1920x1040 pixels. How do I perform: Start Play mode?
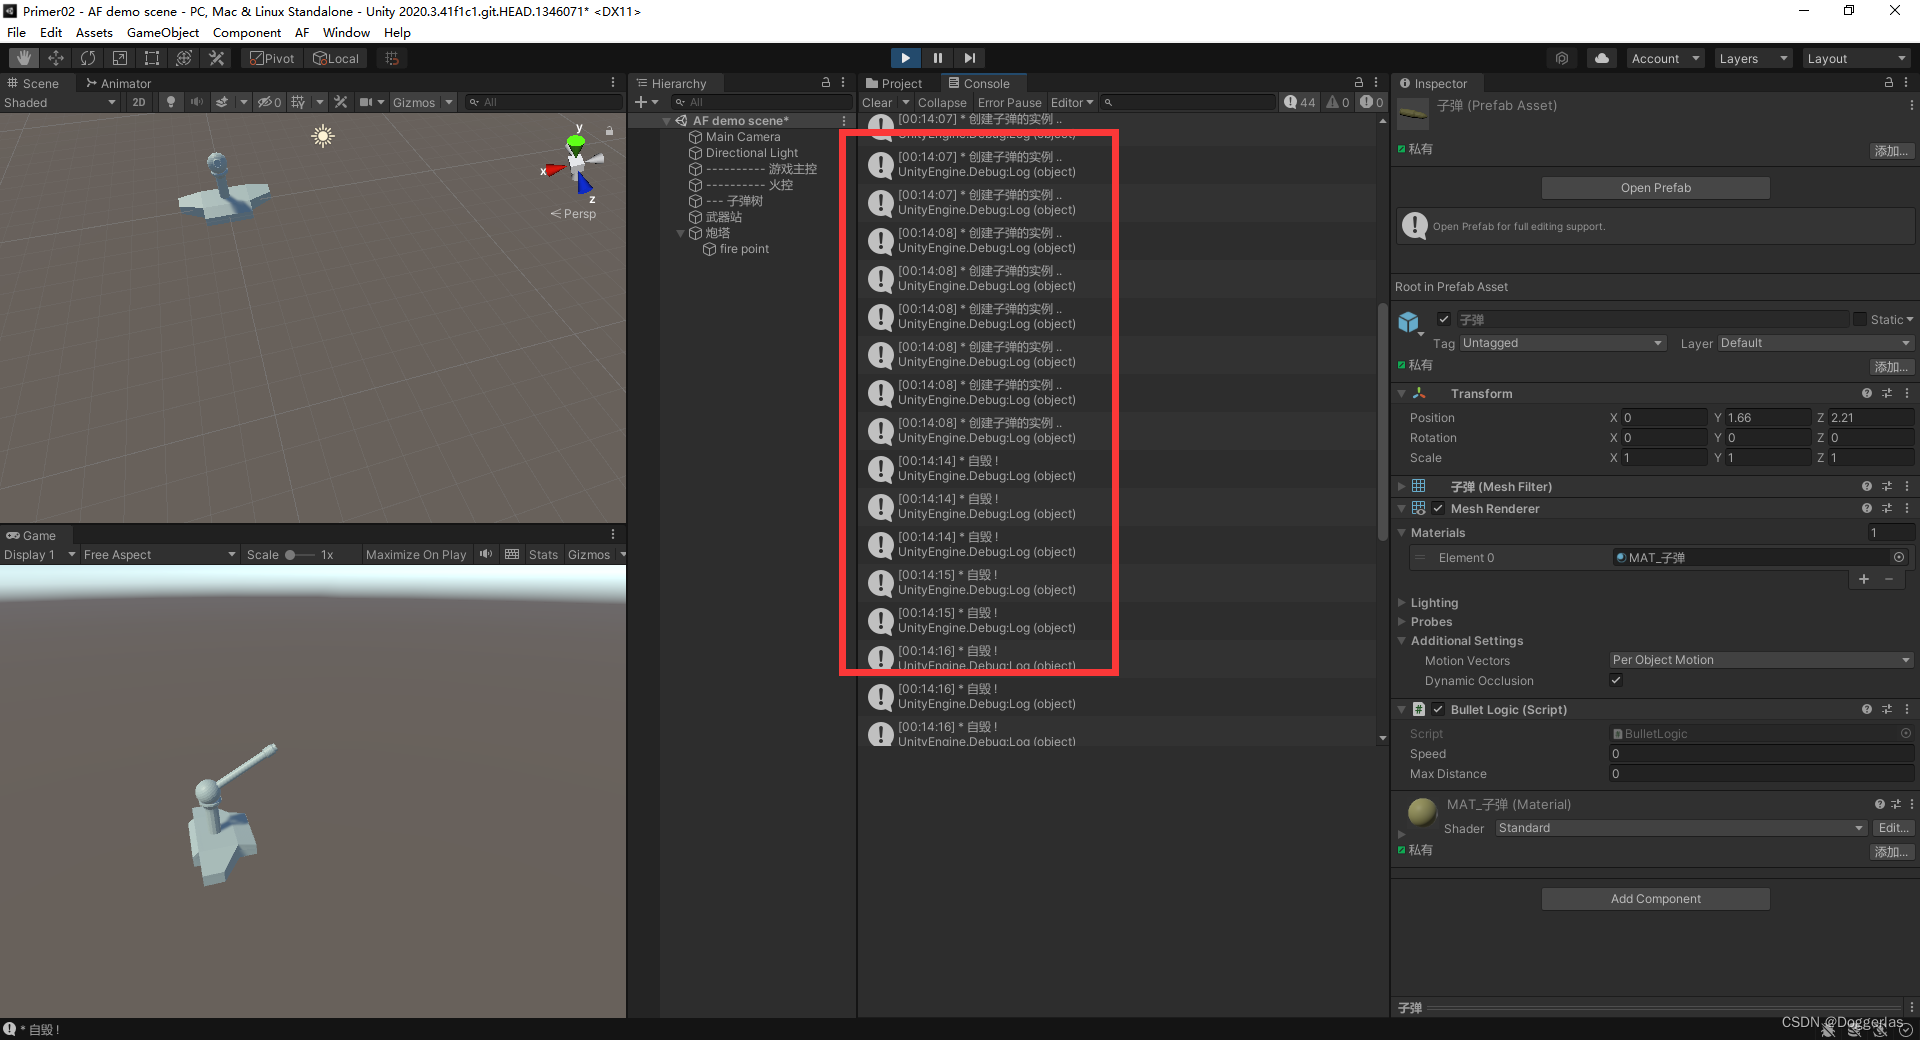905,58
